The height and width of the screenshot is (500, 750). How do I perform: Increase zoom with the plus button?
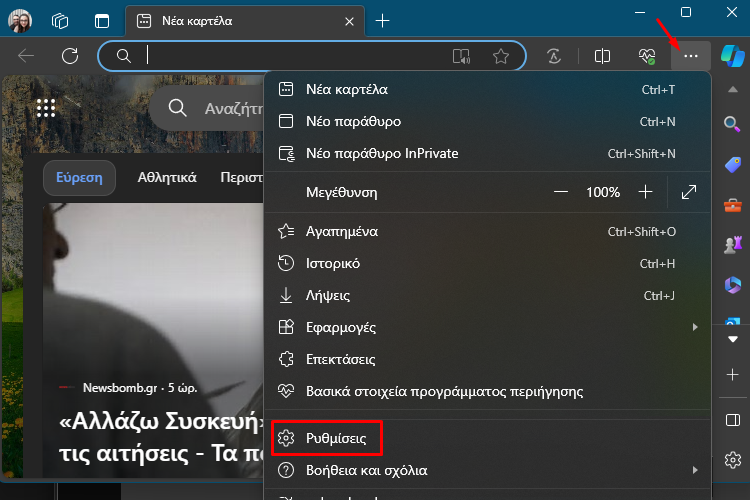[x=645, y=192]
